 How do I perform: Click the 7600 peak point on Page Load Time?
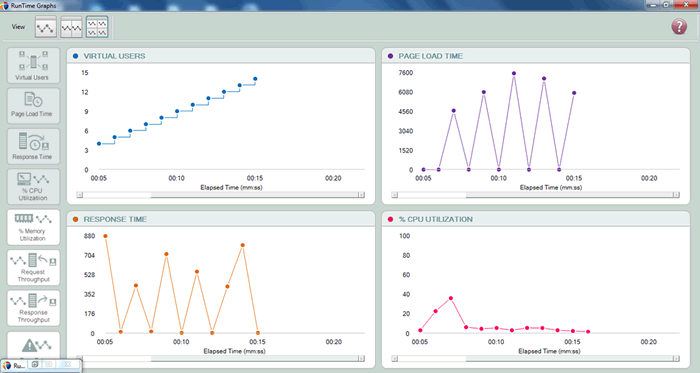(x=514, y=73)
